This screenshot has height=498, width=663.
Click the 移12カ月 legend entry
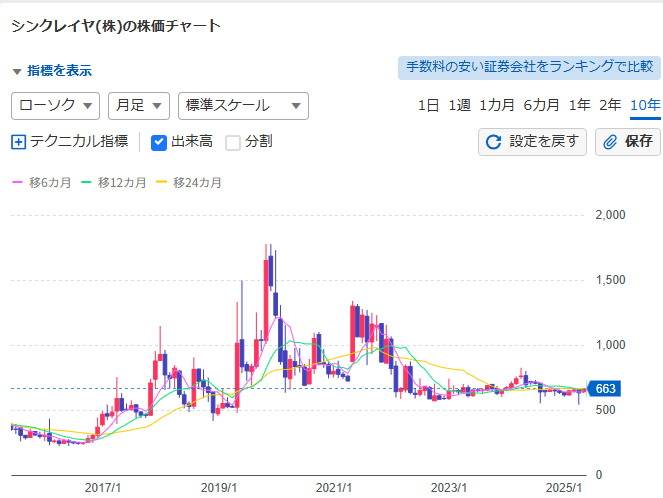114,183
